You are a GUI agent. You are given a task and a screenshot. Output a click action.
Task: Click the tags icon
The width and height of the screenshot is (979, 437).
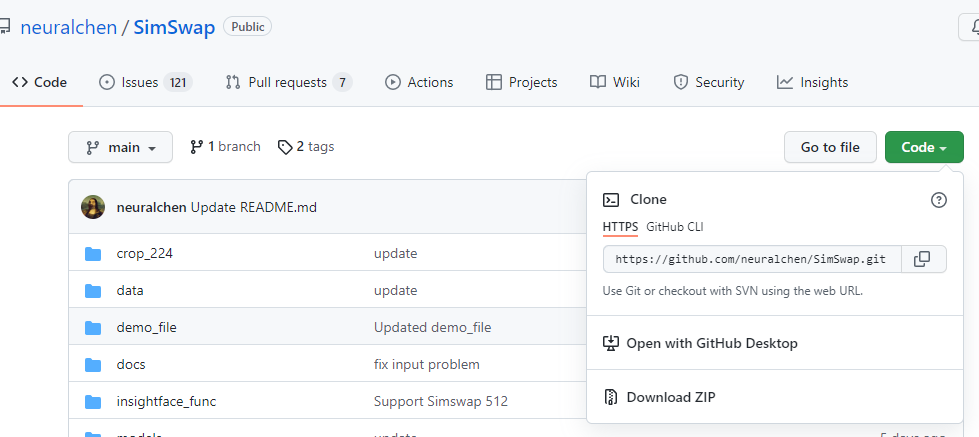tap(285, 147)
